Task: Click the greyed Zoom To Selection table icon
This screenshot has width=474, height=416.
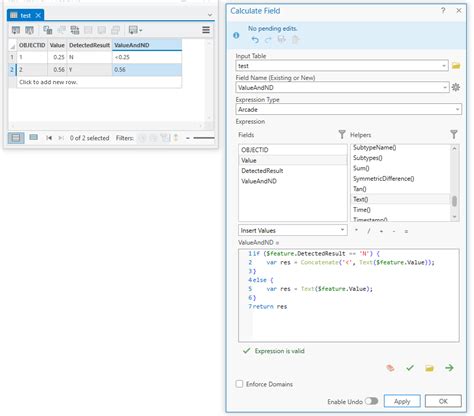Action: (x=61, y=30)
